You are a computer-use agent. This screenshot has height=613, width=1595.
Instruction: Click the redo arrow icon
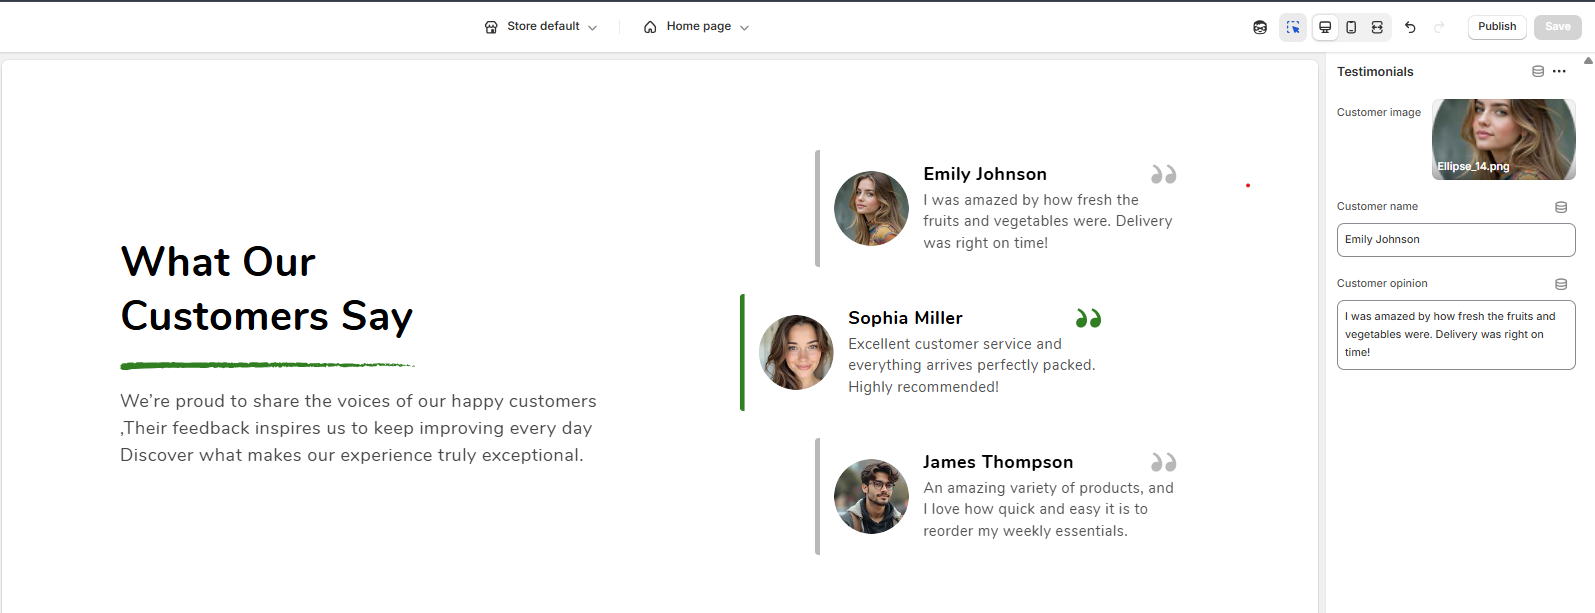coord(1439,27)
